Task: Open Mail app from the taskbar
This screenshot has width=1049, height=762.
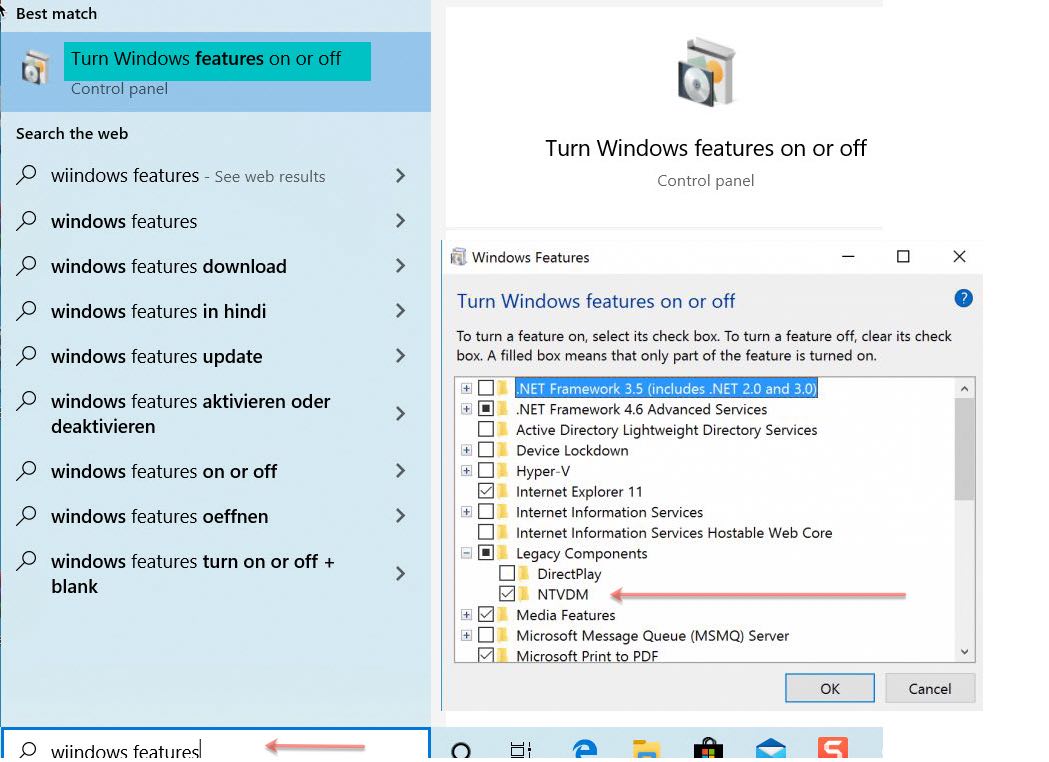Action: (x=770, y=749)
